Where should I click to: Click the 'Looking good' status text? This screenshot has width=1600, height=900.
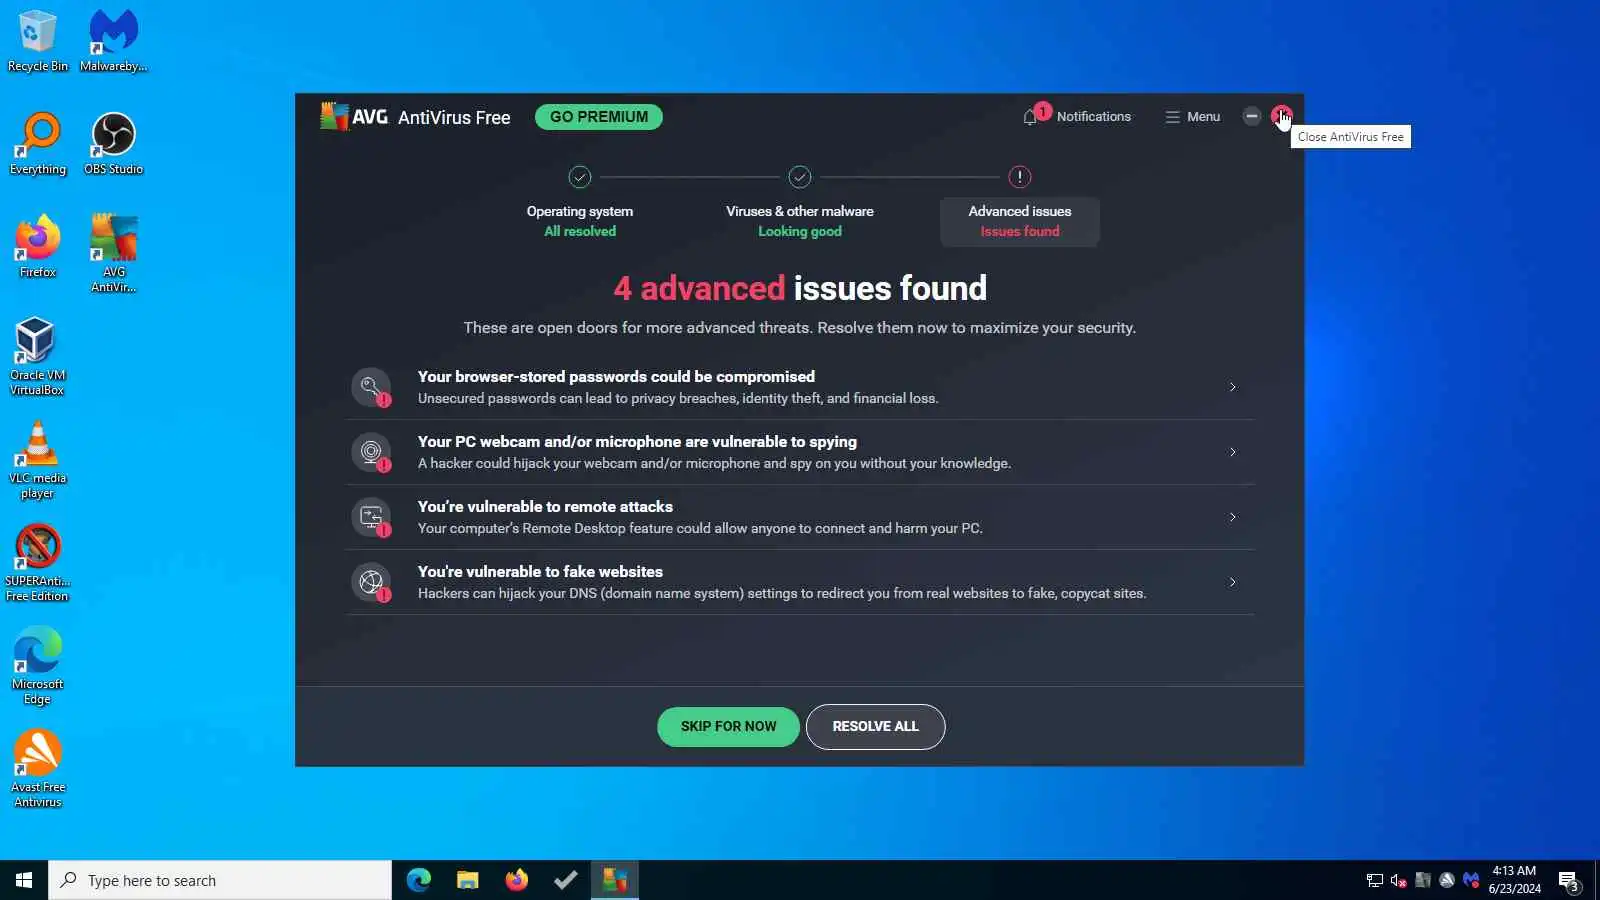800,232
